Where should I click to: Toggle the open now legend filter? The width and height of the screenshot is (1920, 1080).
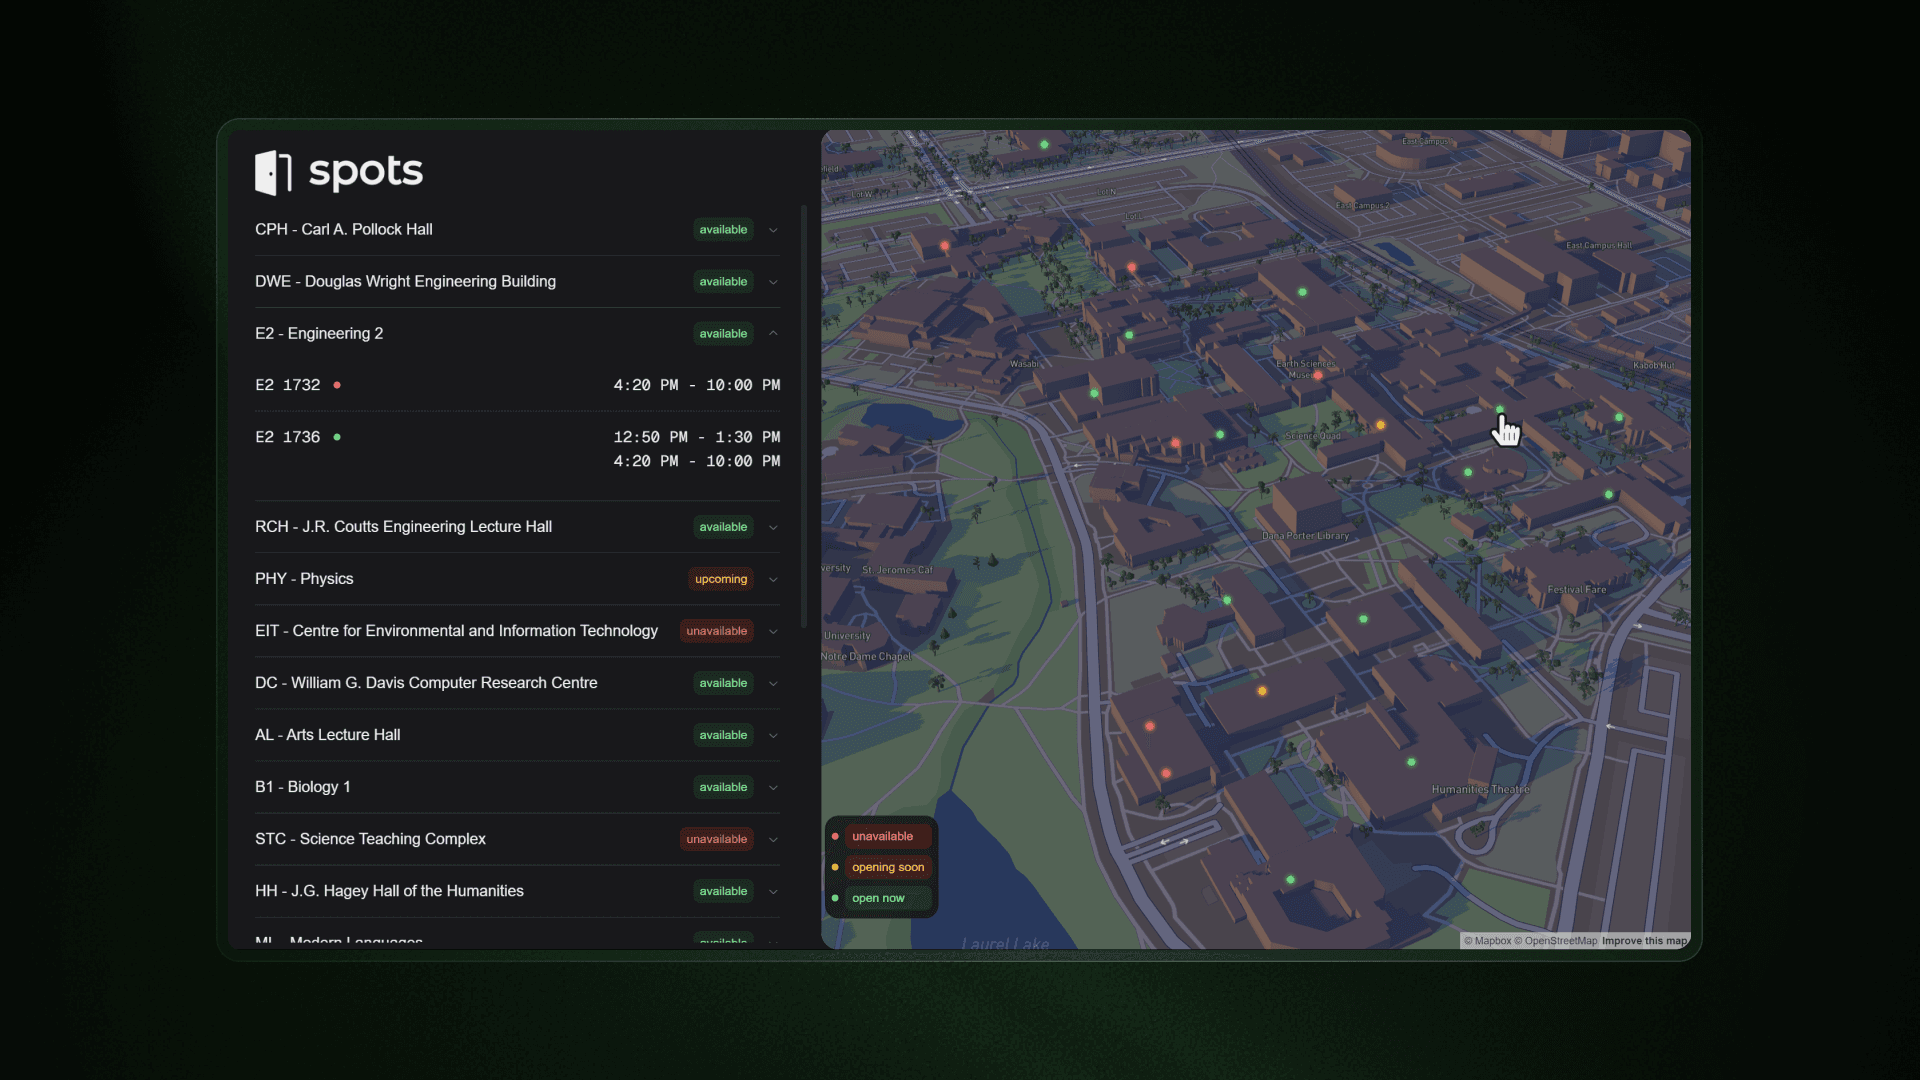(x=877, y=898)
